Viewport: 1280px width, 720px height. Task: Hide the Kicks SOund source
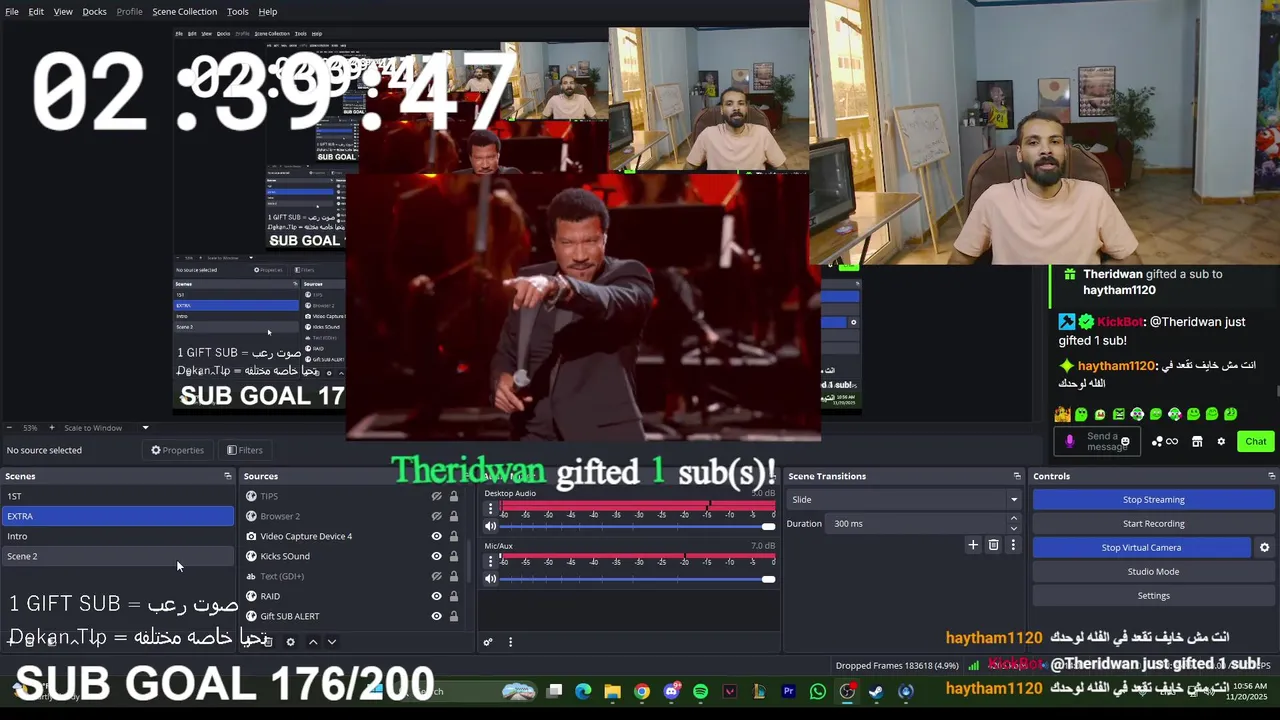[x=436, y=556]
